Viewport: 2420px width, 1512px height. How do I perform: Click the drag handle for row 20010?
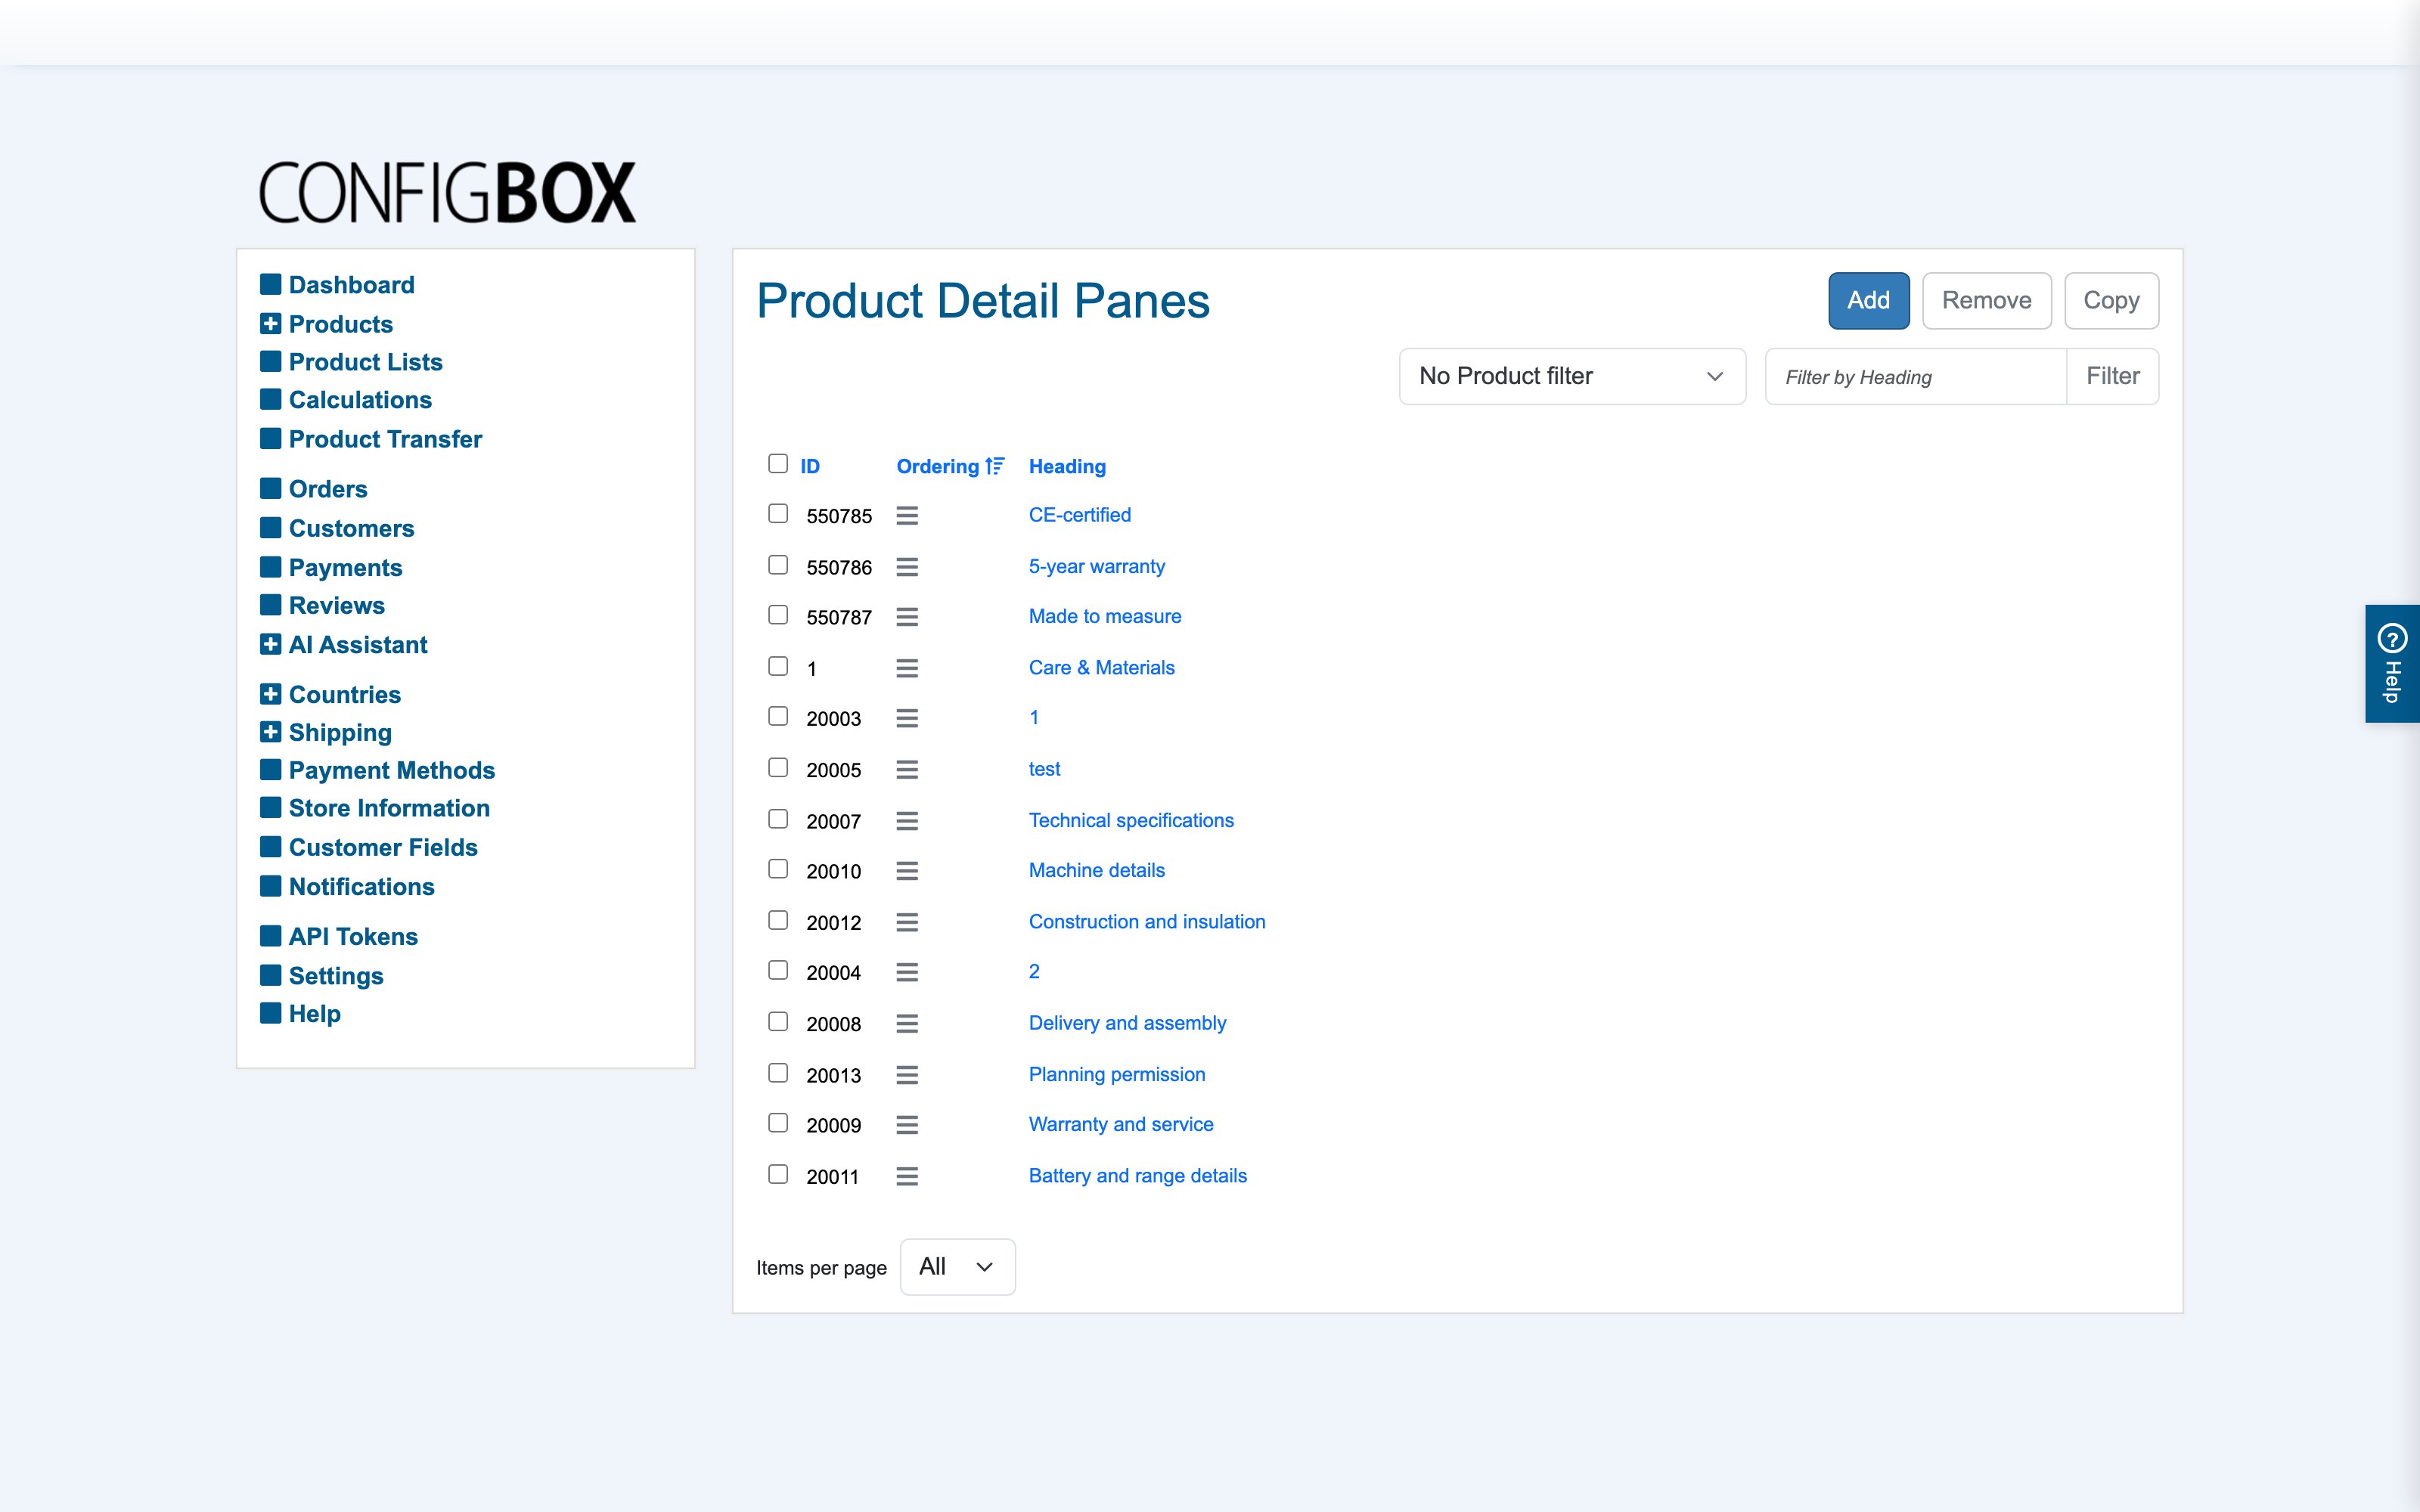coord(907,871)
